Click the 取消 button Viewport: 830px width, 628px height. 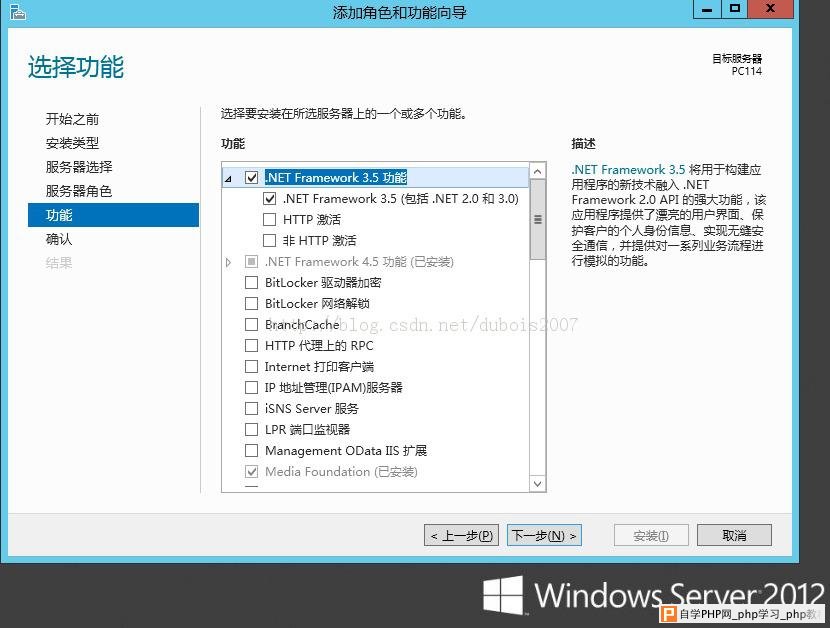(734, 535)
